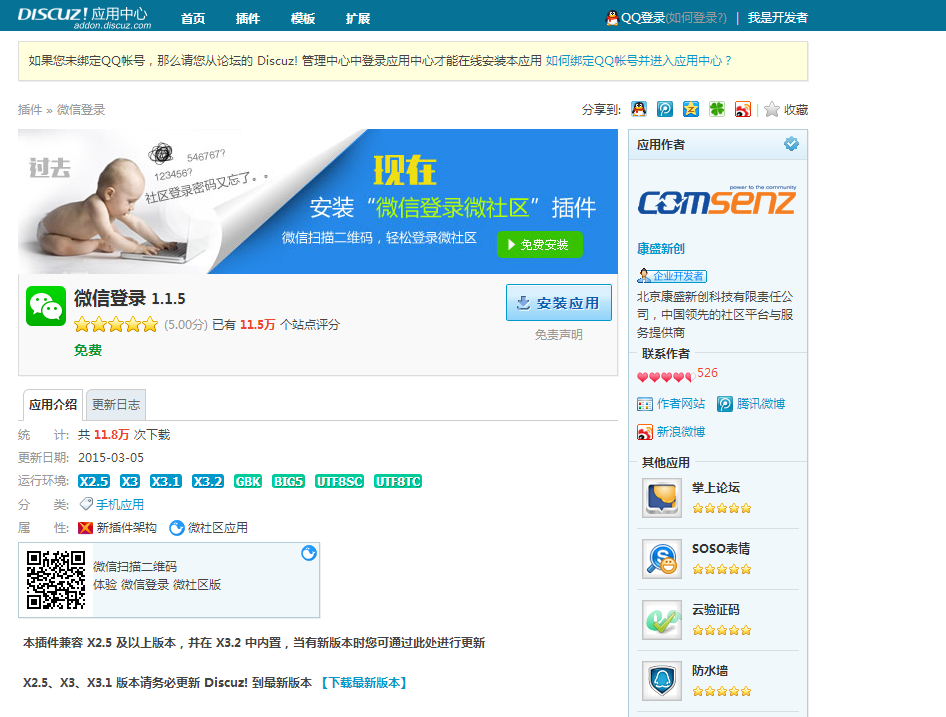946x717 pixels.
Task: Open the 模板 menu item
Action: click(303, 19)
